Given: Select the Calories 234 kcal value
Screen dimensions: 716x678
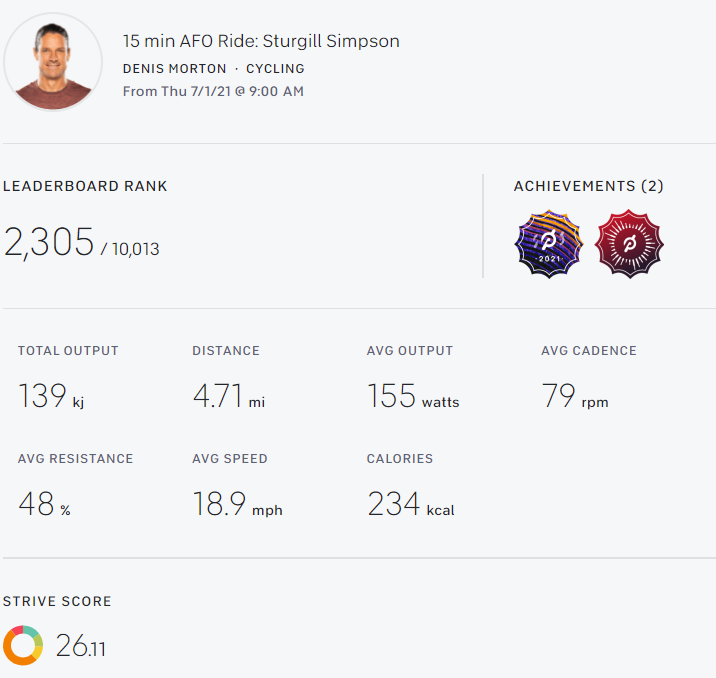Looking at the screenshot, I should [x=410, y=504].
